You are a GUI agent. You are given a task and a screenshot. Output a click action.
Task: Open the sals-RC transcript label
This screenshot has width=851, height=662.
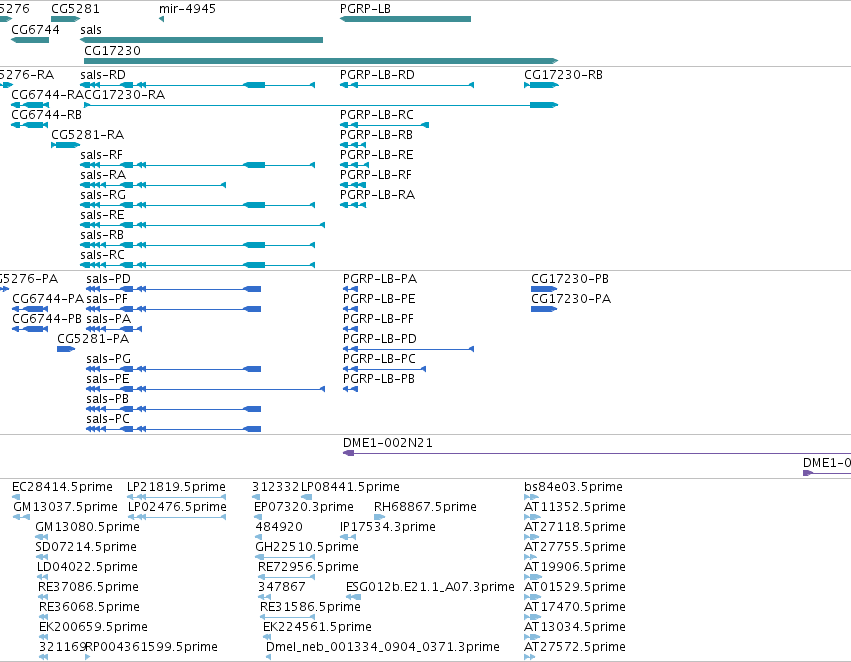pyautogui.click(x=102, y=255)
